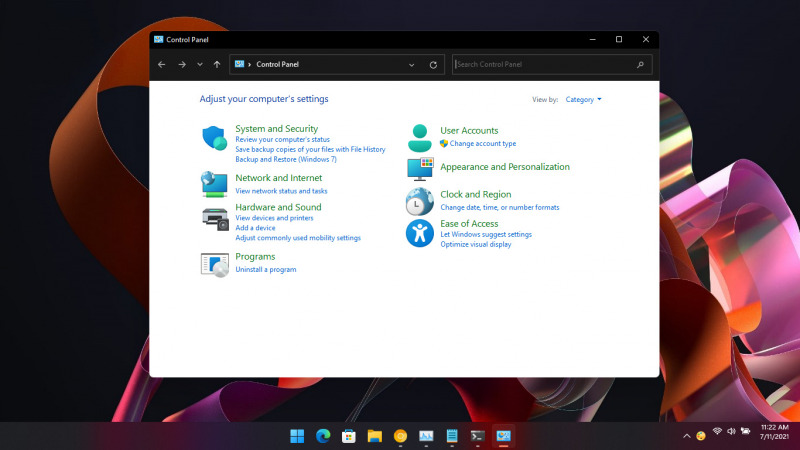Go back with the back arrow
The image size is (800, 450).
click(x=162, y=64)
